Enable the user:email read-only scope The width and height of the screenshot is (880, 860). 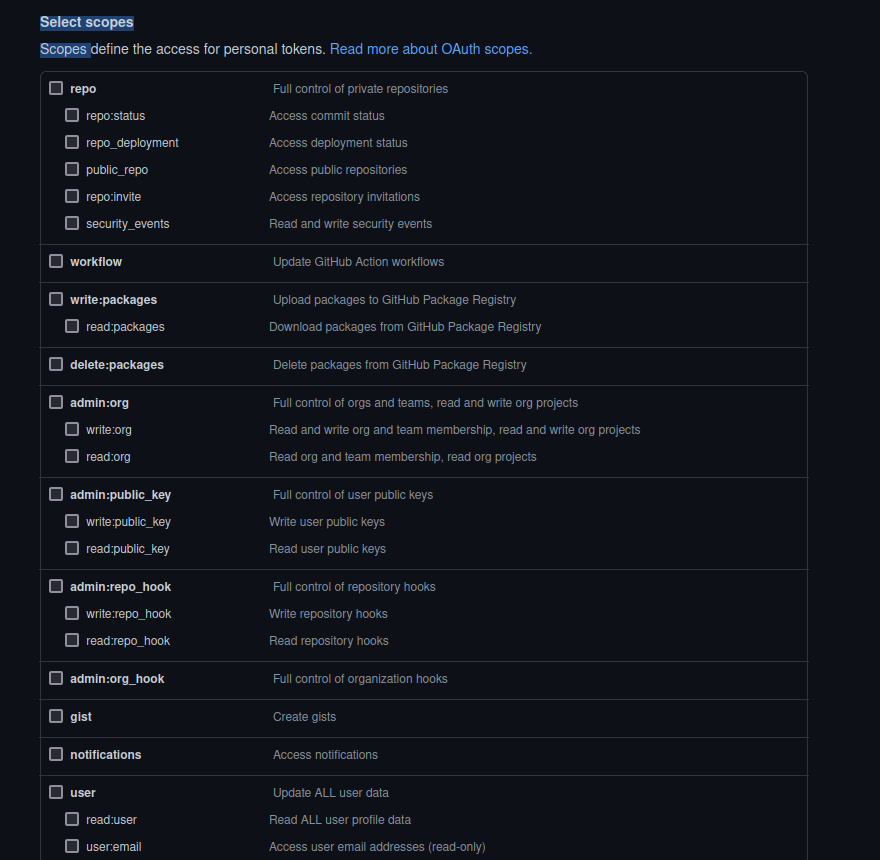pyautogui.click(x=71, y=845)
